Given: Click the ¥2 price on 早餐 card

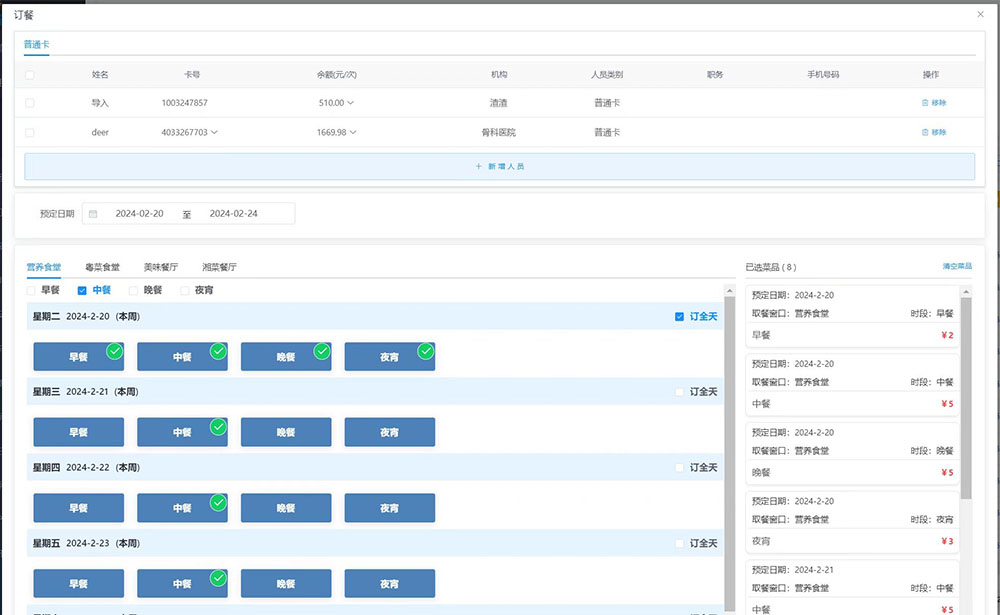Looking at the screenshot, I should click(x=947, y=335).
